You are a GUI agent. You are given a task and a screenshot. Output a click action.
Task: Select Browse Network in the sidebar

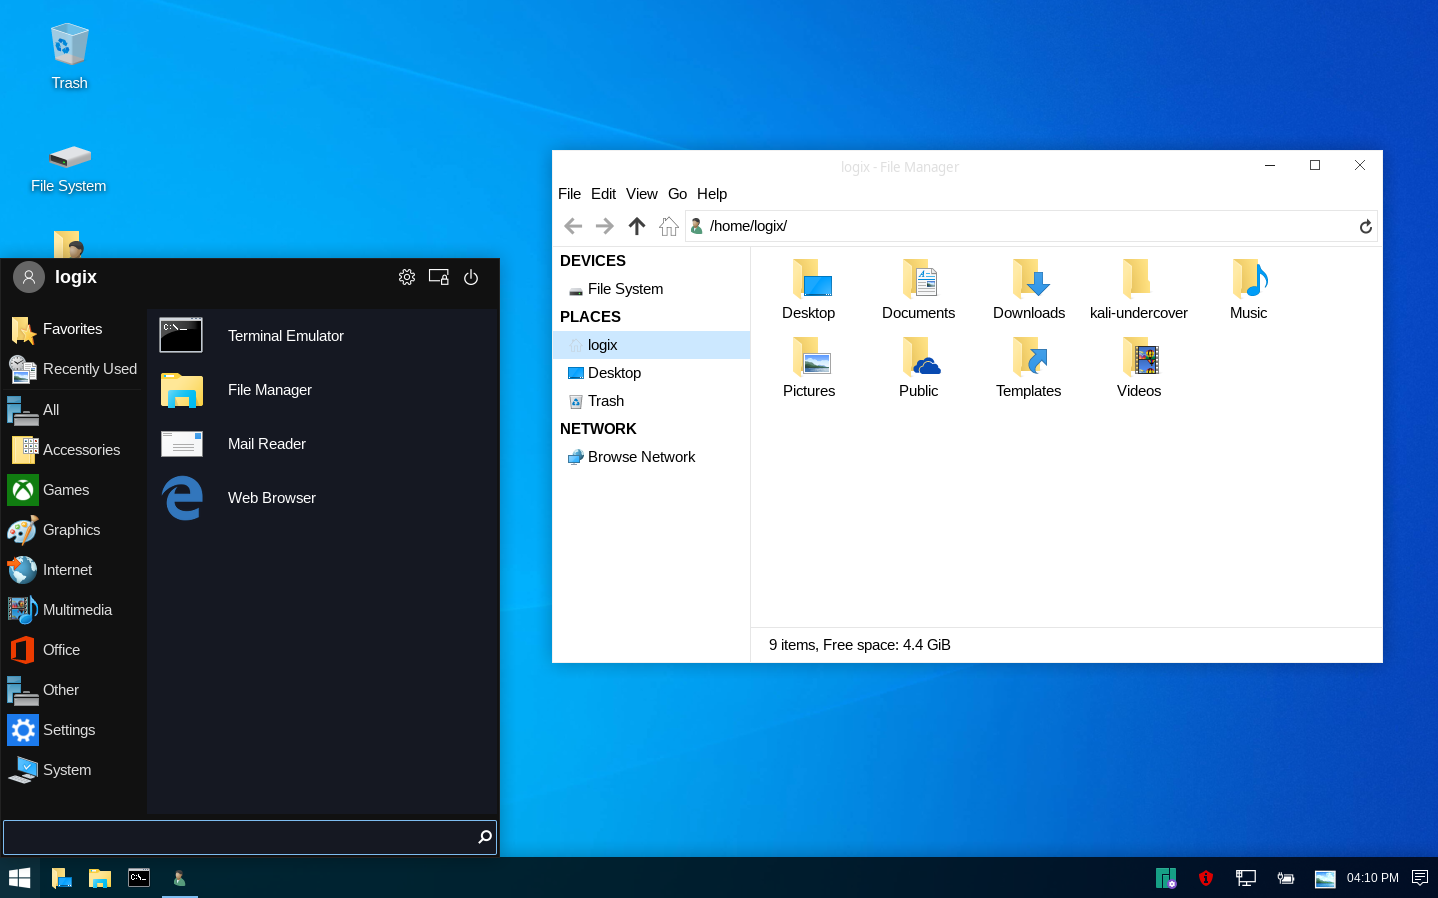tap(641, 456)
